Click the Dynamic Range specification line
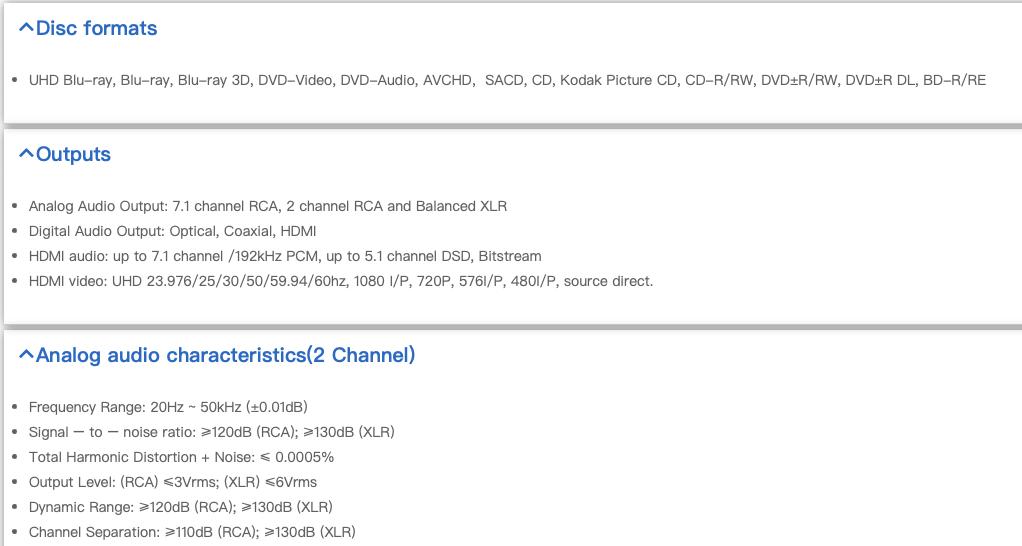Viewport: 1022px width, 546px height. click(181, 507)
